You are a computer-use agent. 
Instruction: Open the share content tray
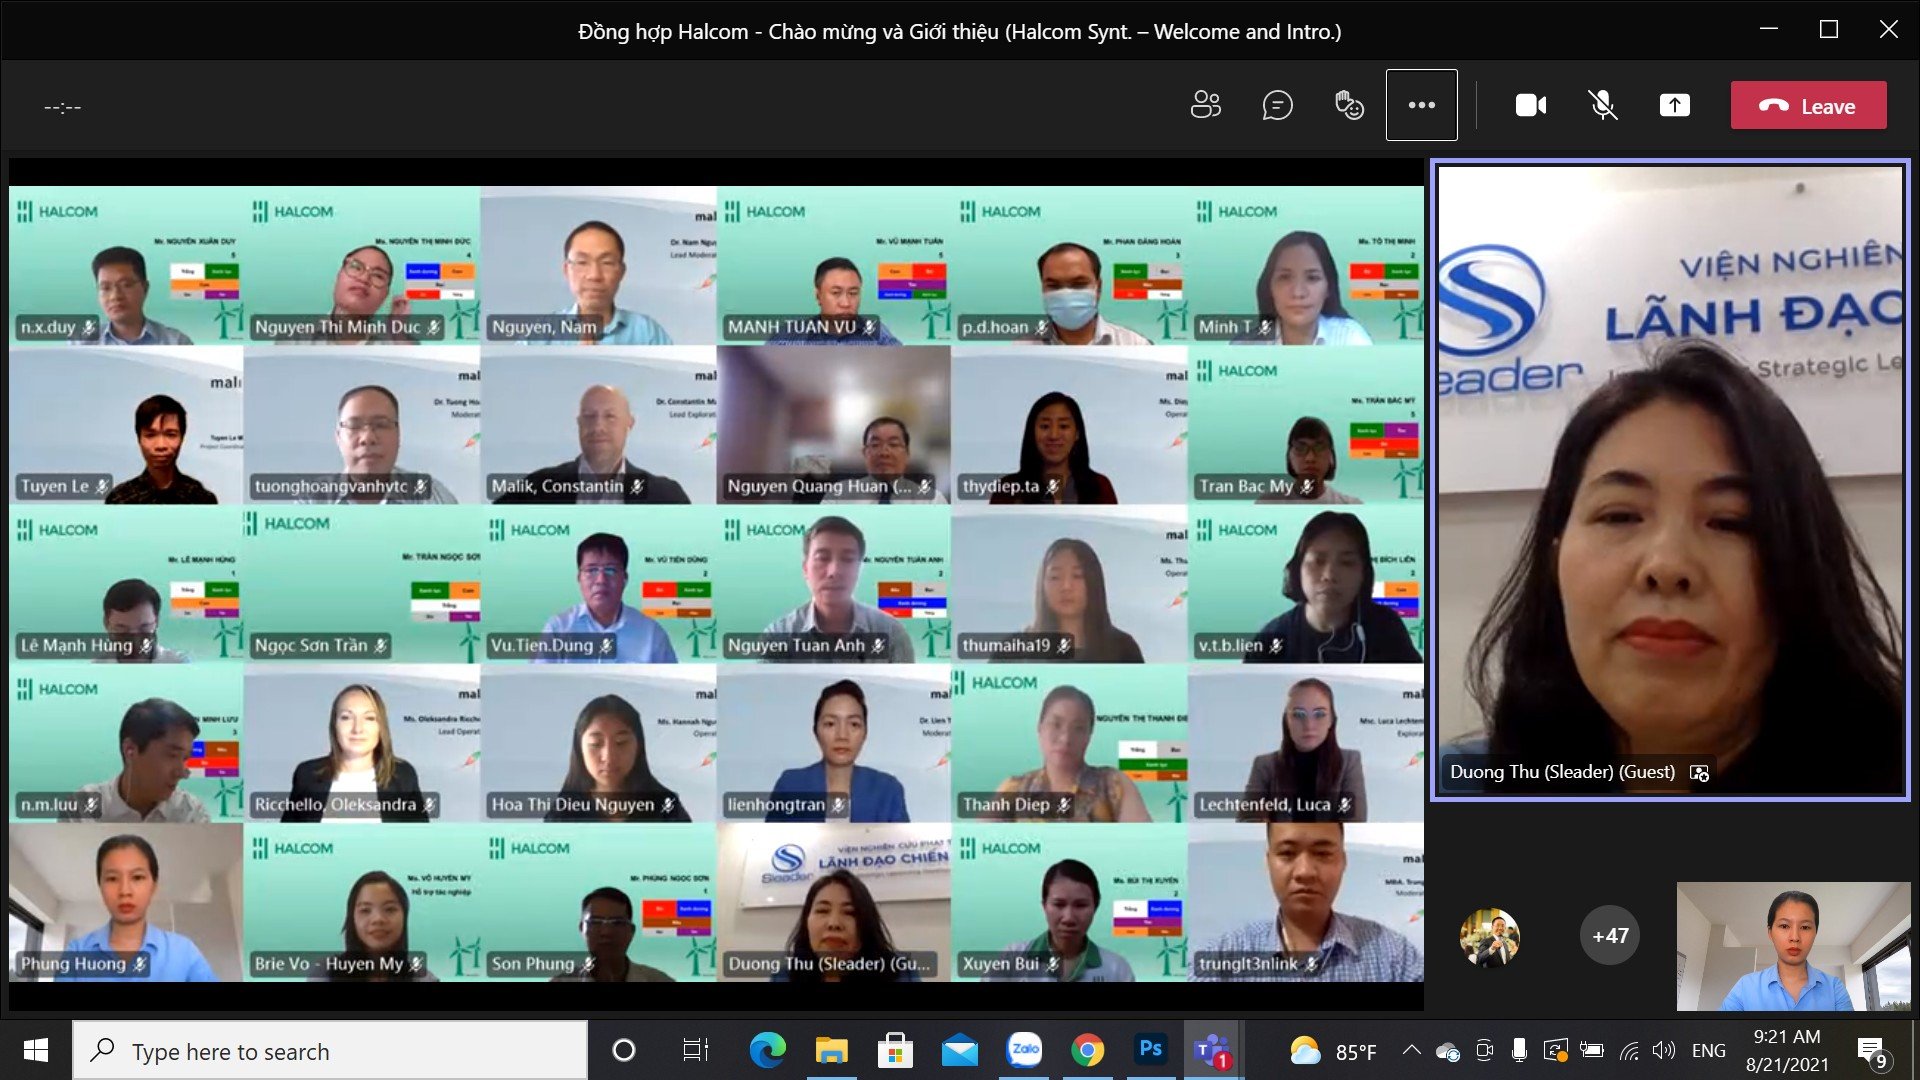(x=1674, y=105)
